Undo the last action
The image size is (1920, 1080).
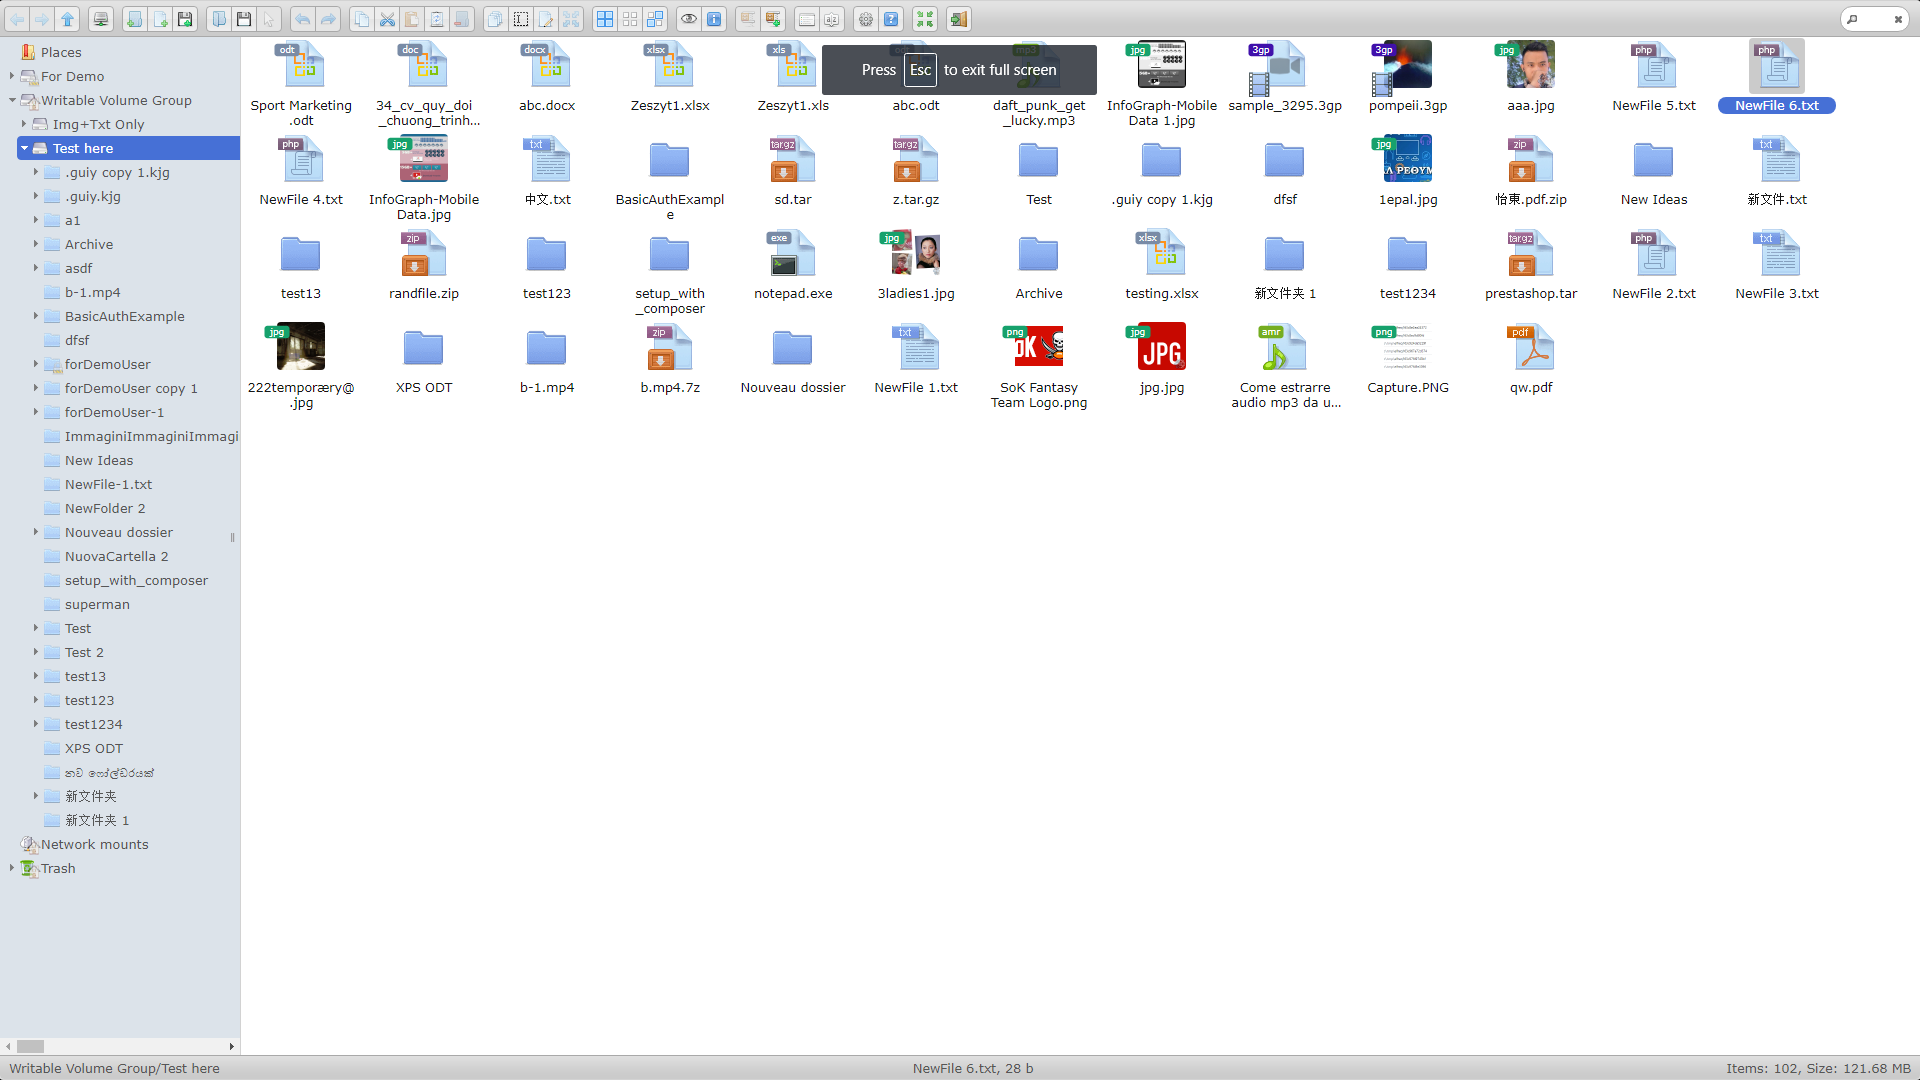(302, 19)
